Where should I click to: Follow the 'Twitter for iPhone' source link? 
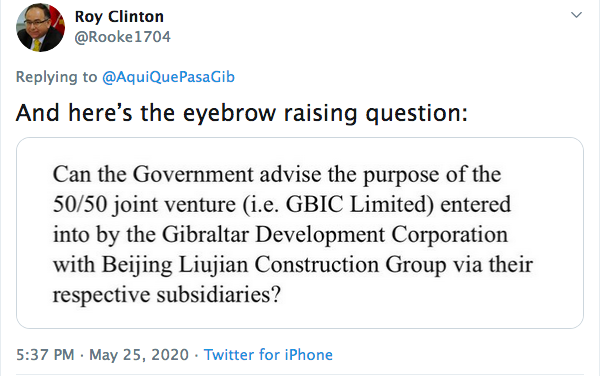(268, 354)
